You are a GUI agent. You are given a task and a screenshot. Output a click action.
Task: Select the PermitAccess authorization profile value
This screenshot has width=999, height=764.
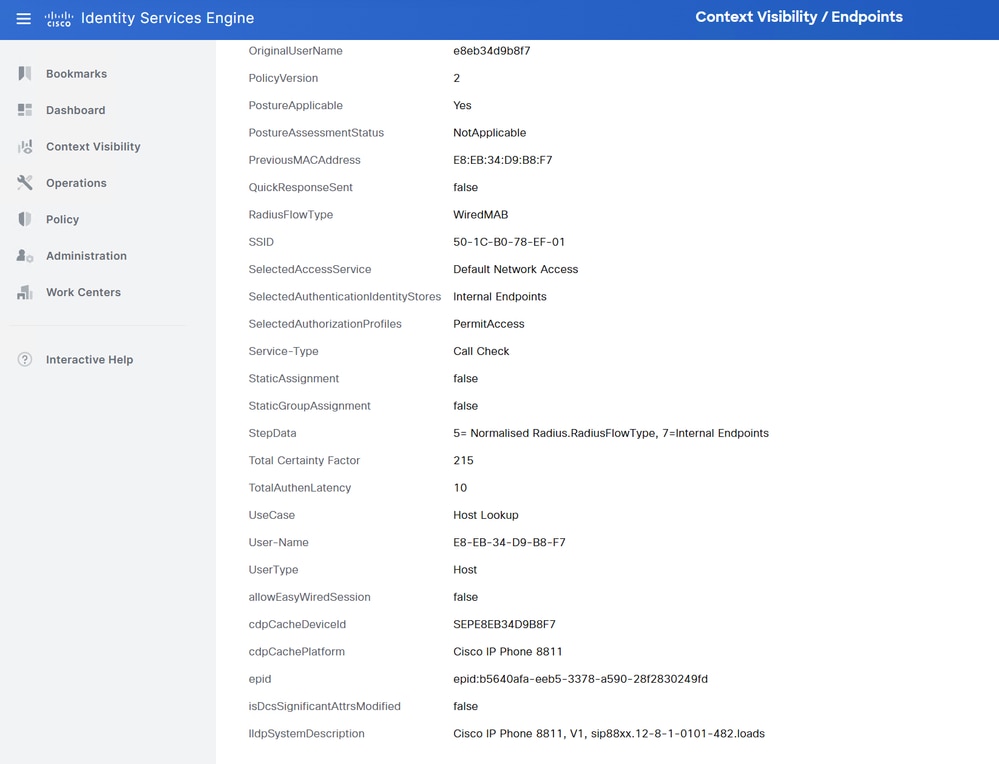pos(488,323)
